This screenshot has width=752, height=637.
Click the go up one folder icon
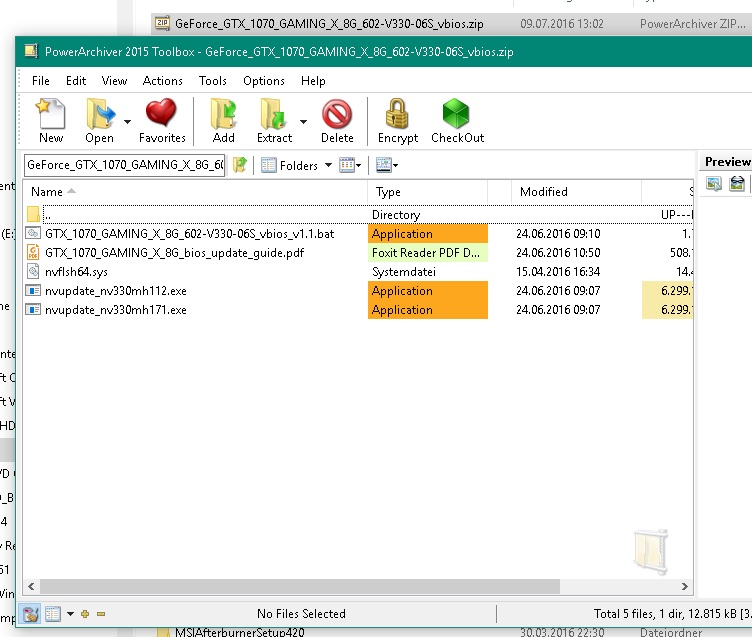[239, 165]
